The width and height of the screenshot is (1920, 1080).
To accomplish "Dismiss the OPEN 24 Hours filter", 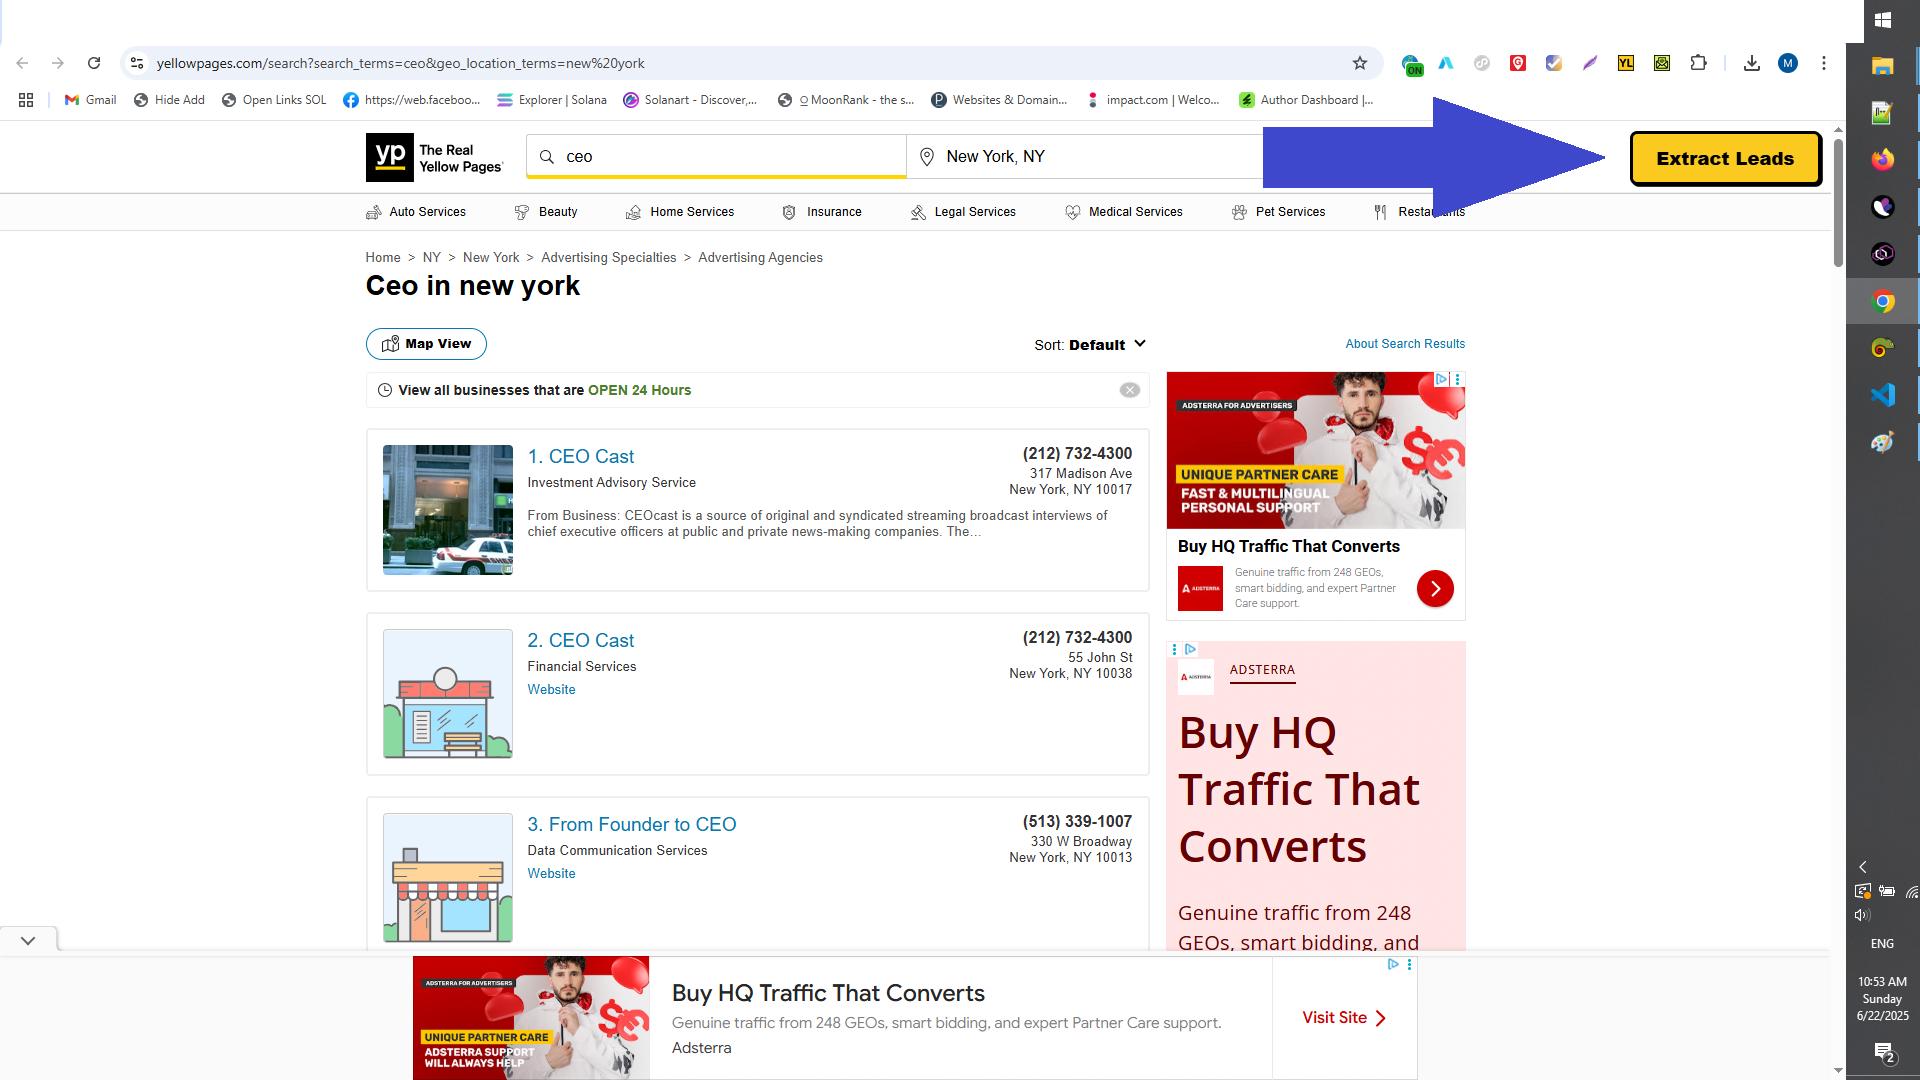I will point(1130,389).
